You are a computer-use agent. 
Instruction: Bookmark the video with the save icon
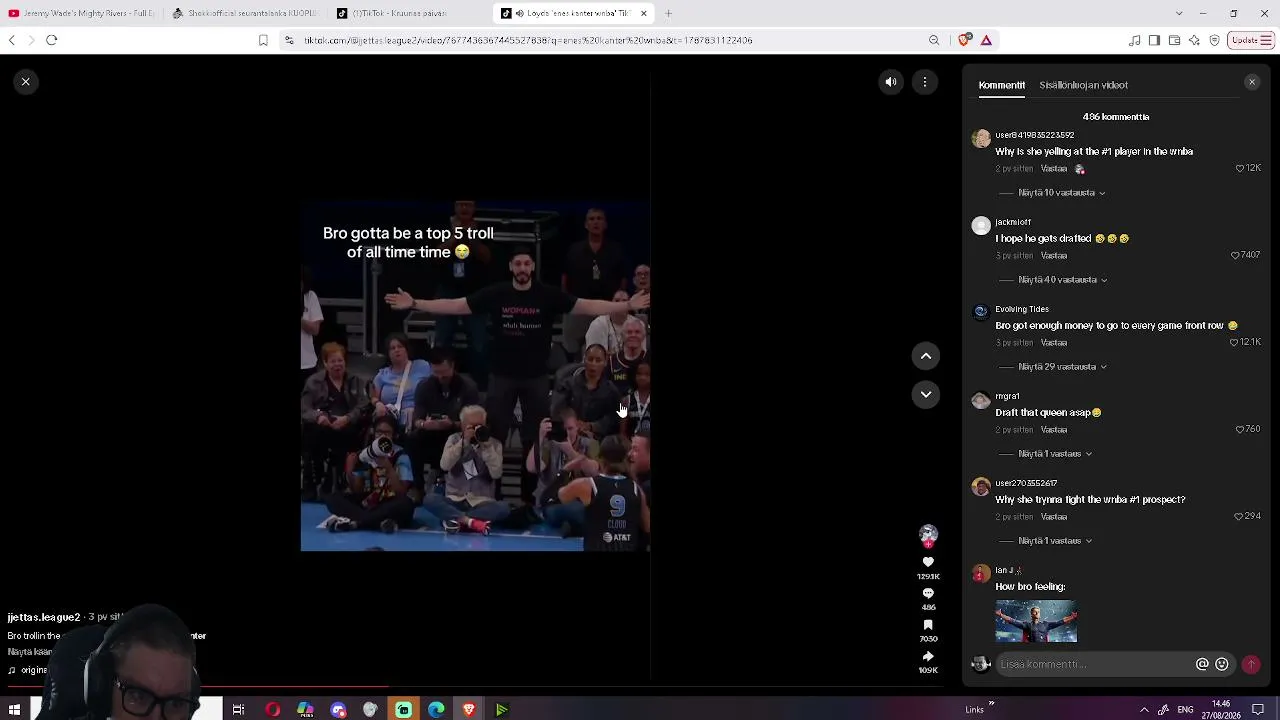(x=928, y=626)
